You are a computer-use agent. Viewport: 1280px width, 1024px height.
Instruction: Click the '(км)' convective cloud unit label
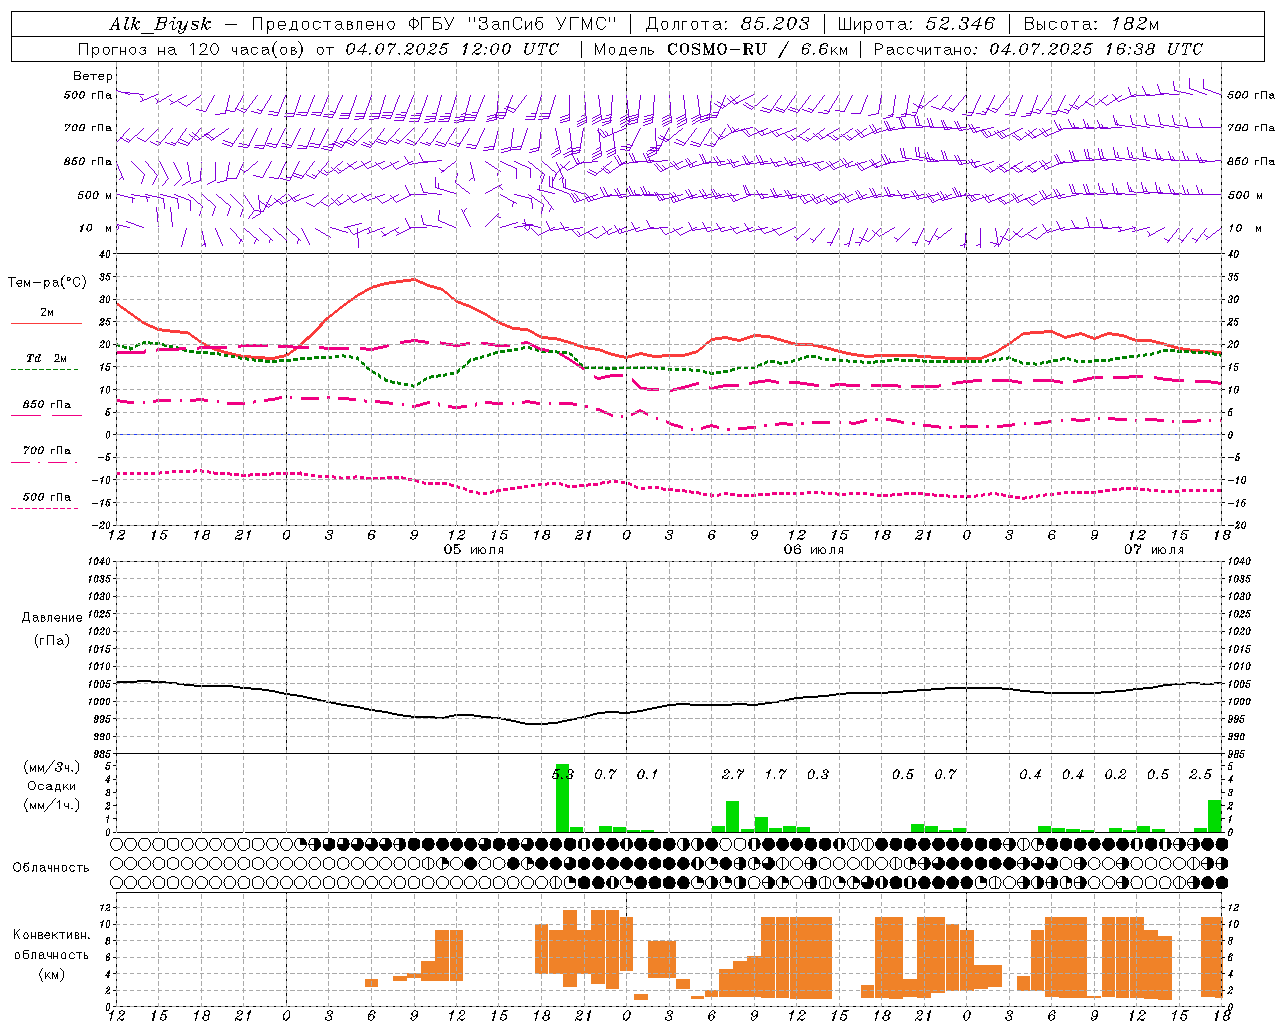click(x=52, y=974)
